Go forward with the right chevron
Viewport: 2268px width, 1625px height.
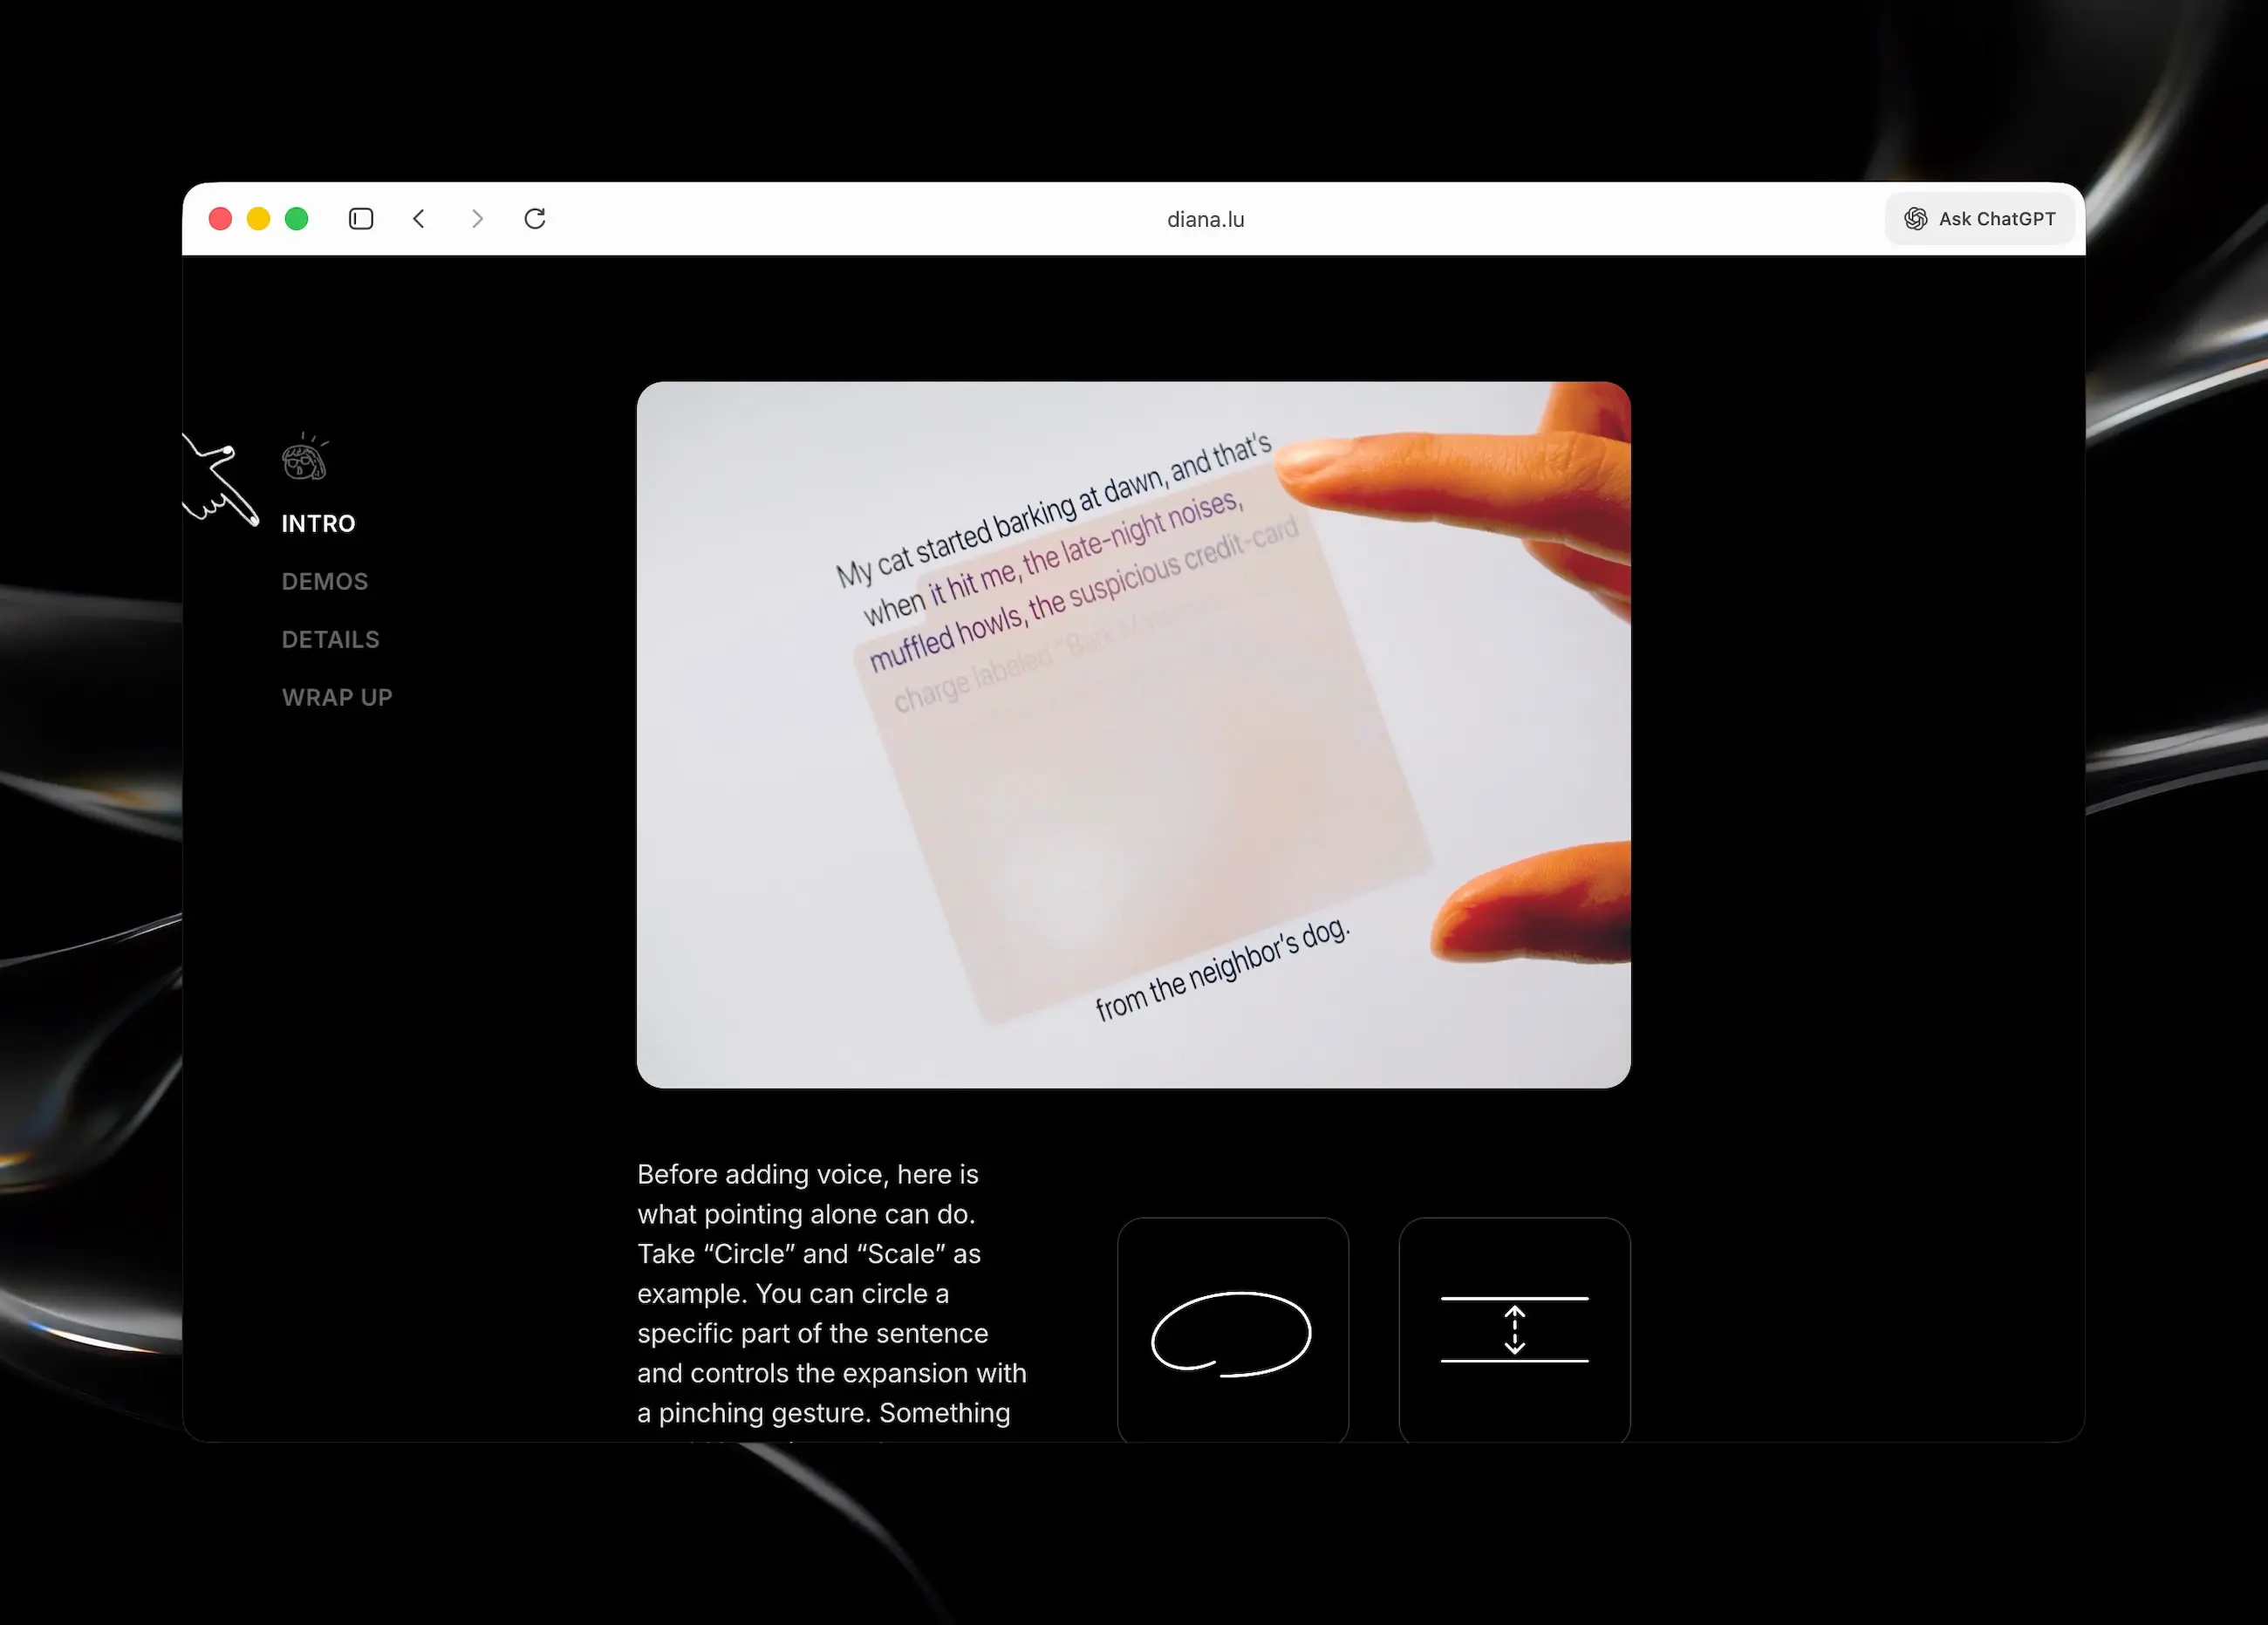click(477, 219)
